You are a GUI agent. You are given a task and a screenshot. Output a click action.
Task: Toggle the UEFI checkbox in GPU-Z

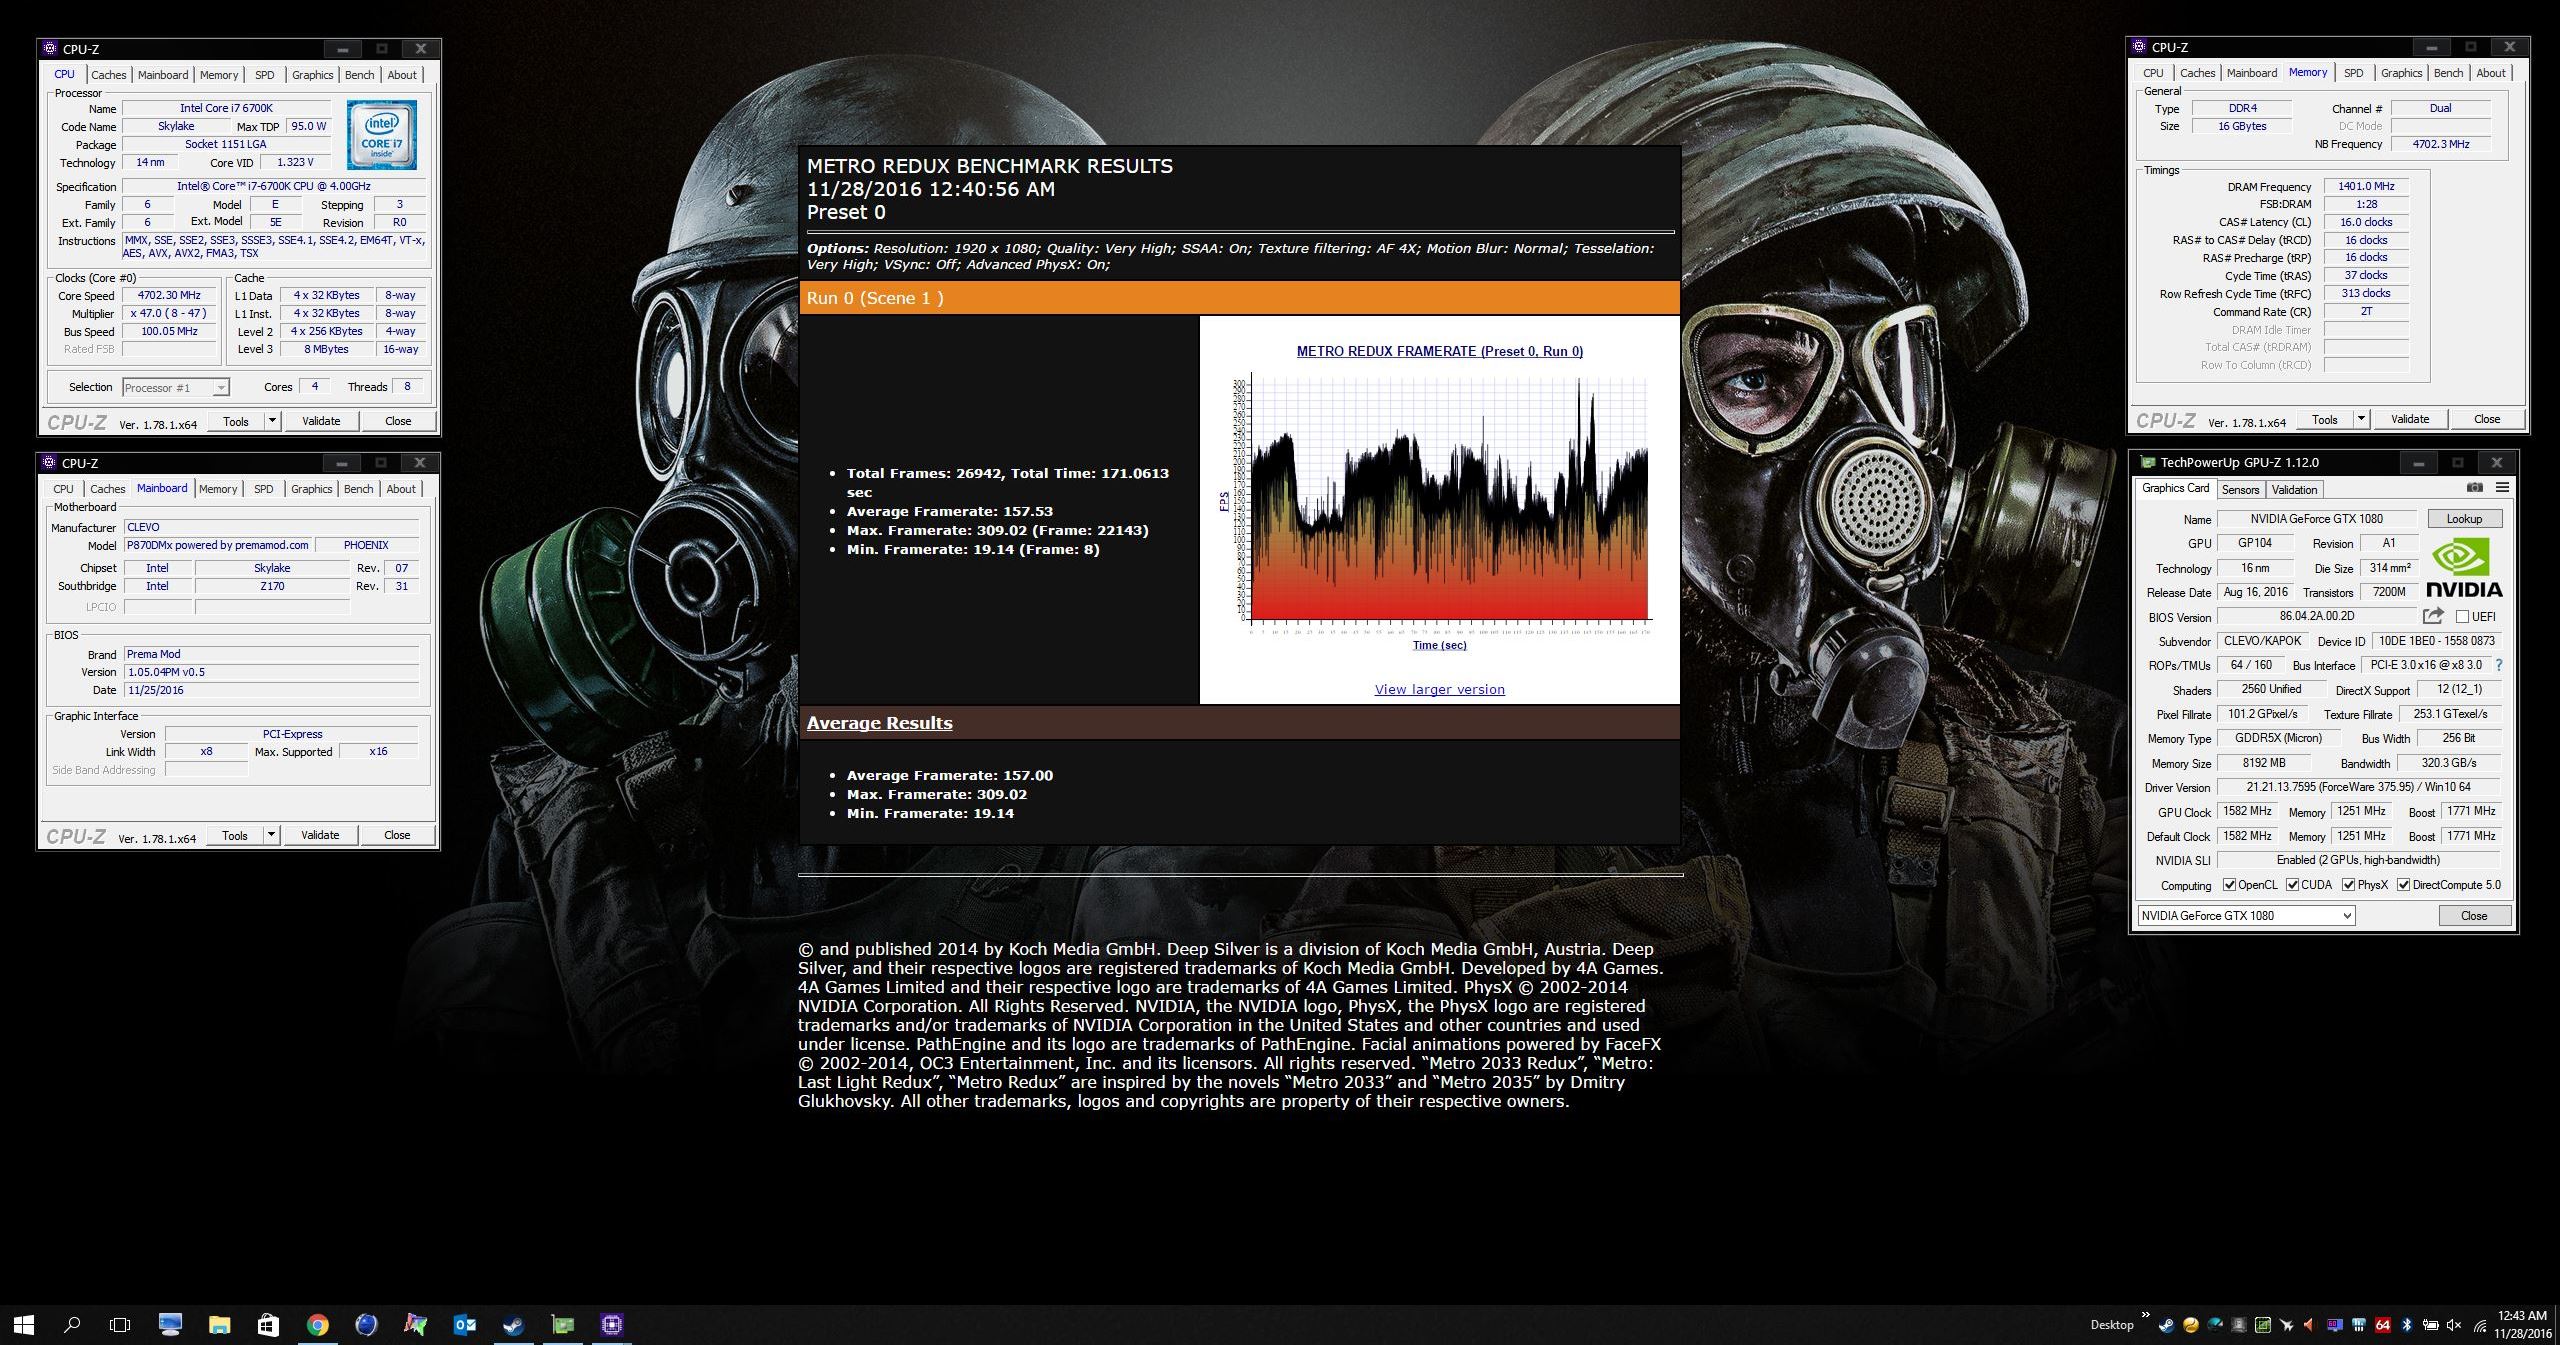point(2462,617)
